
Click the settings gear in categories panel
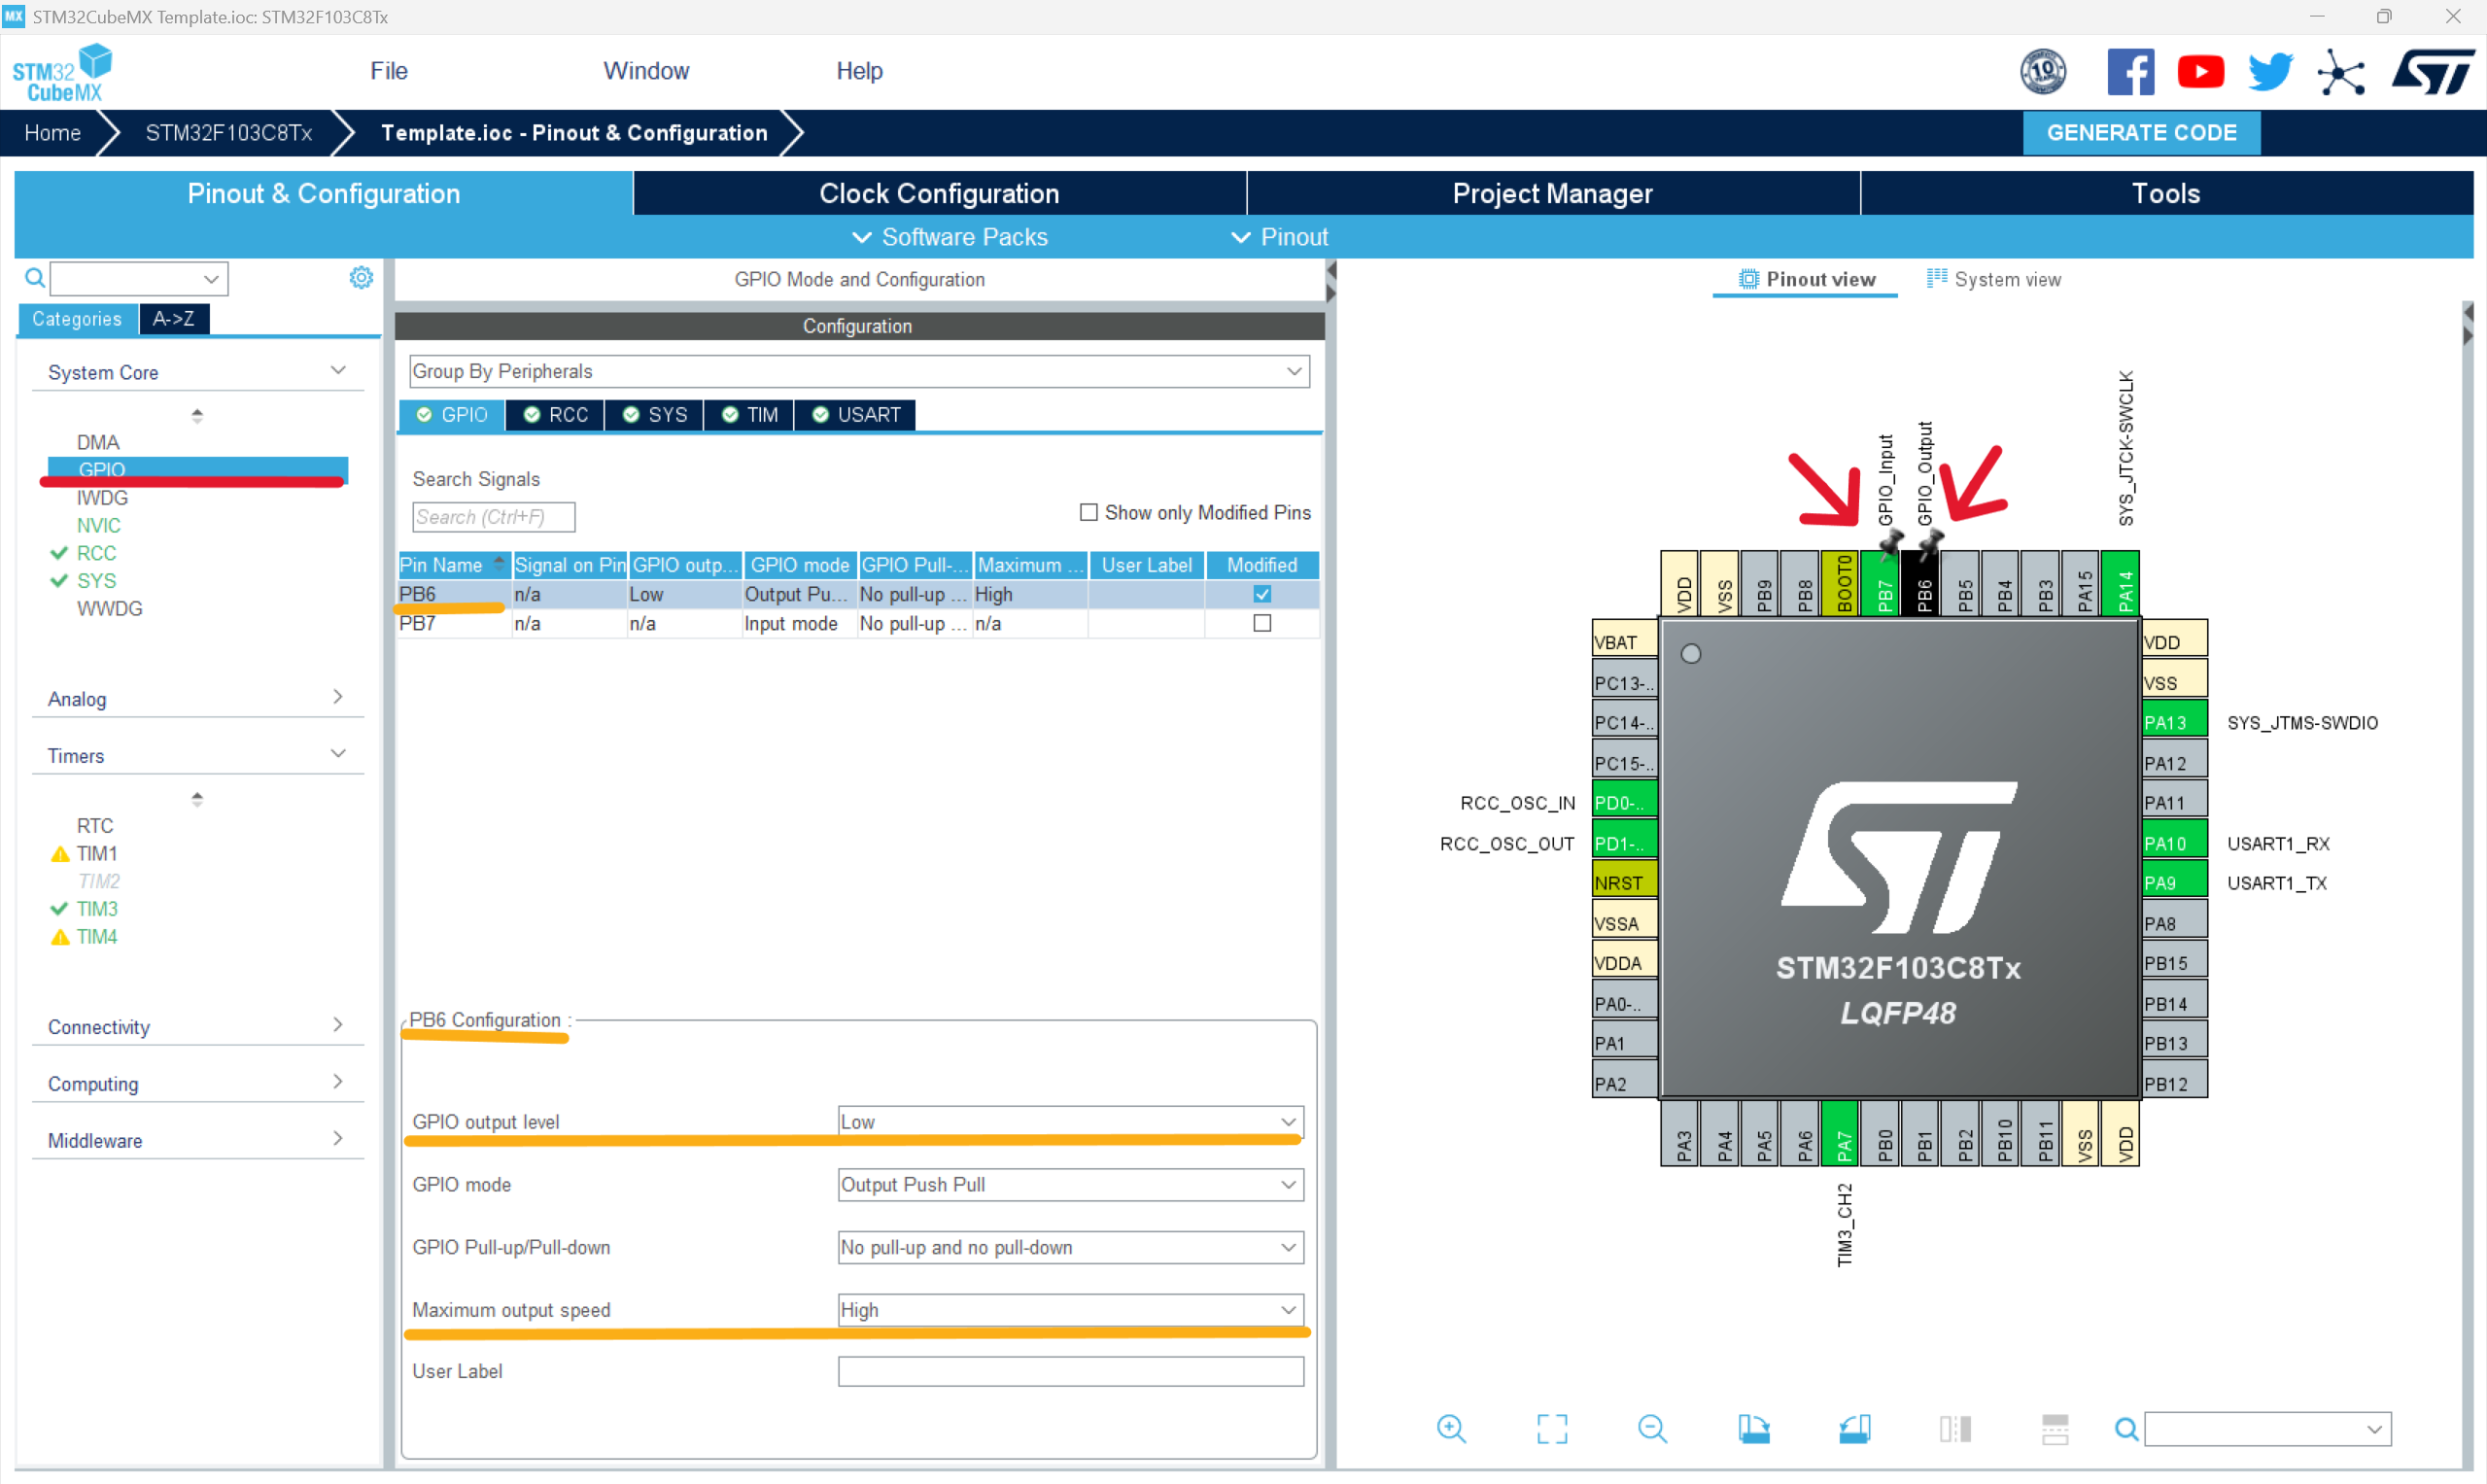361,278
